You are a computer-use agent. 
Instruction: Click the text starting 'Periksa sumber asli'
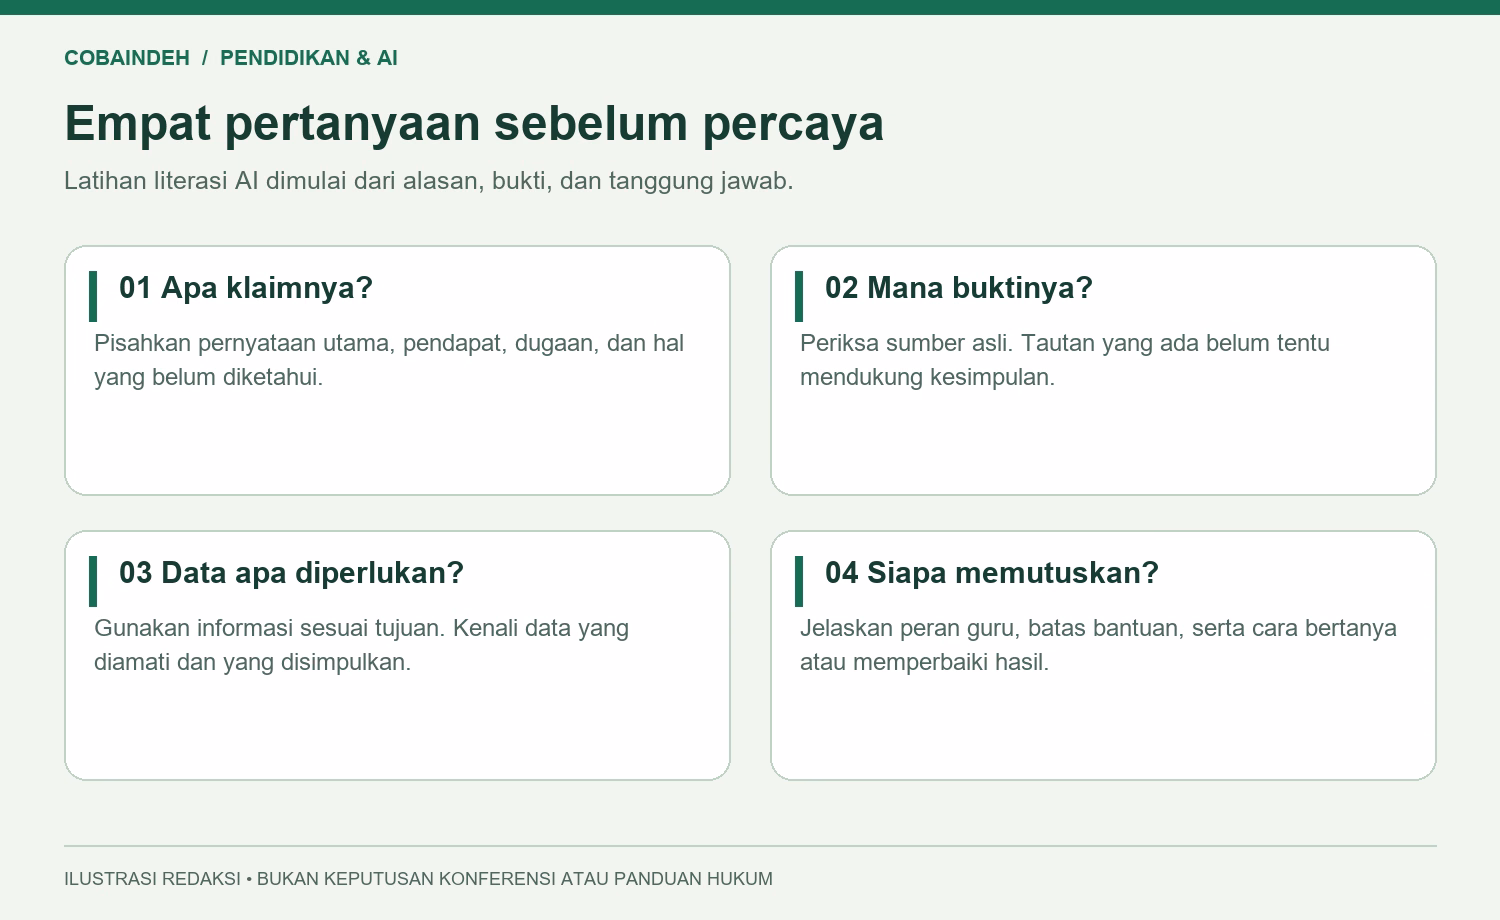point(1065,360)
